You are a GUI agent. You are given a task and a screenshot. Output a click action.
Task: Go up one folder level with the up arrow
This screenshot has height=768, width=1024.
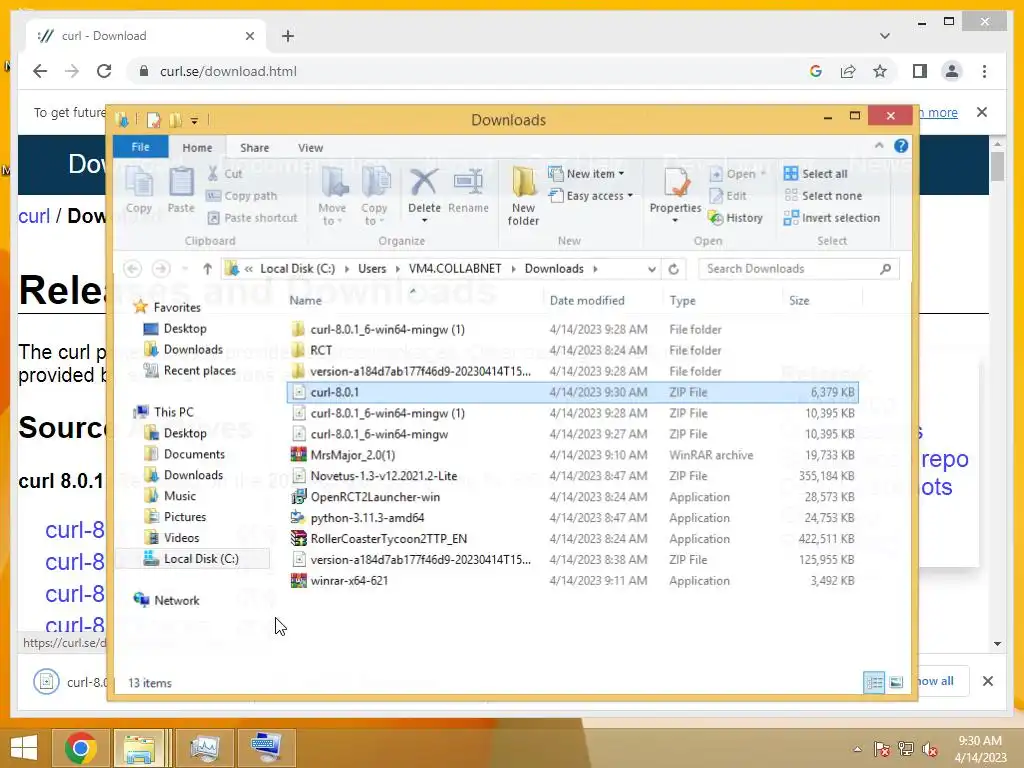click(x=207, y=269)
